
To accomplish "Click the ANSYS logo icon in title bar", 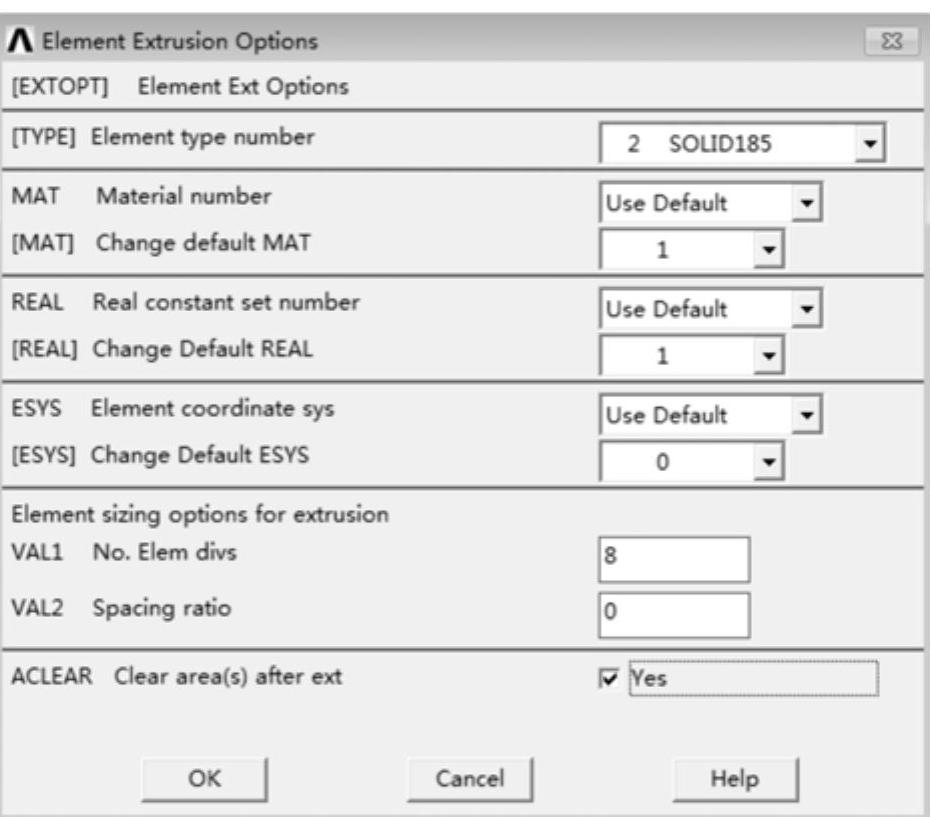I will [x=20, y=42].
